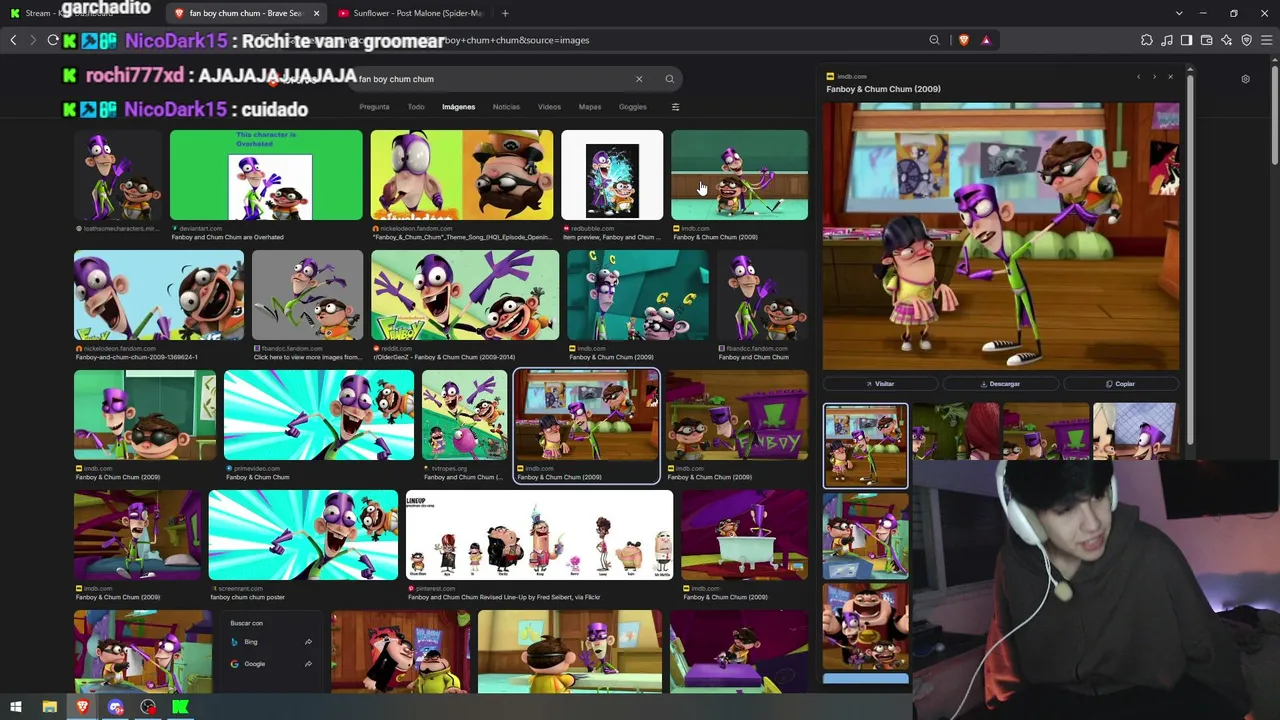Open the extensions puzzle icon

point(1146,40)
